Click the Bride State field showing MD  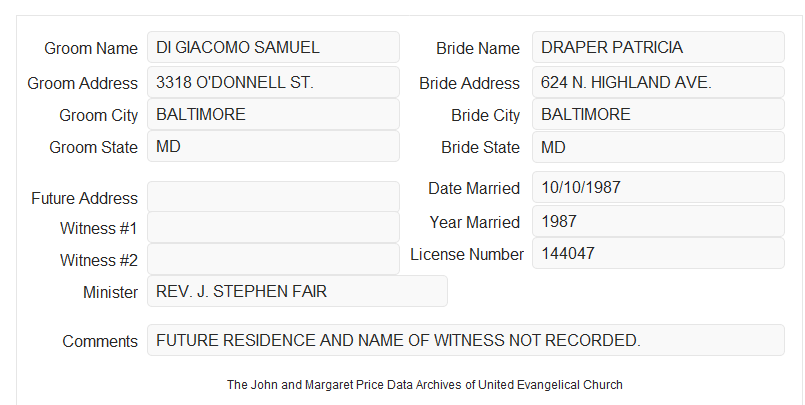coord(658,147)
